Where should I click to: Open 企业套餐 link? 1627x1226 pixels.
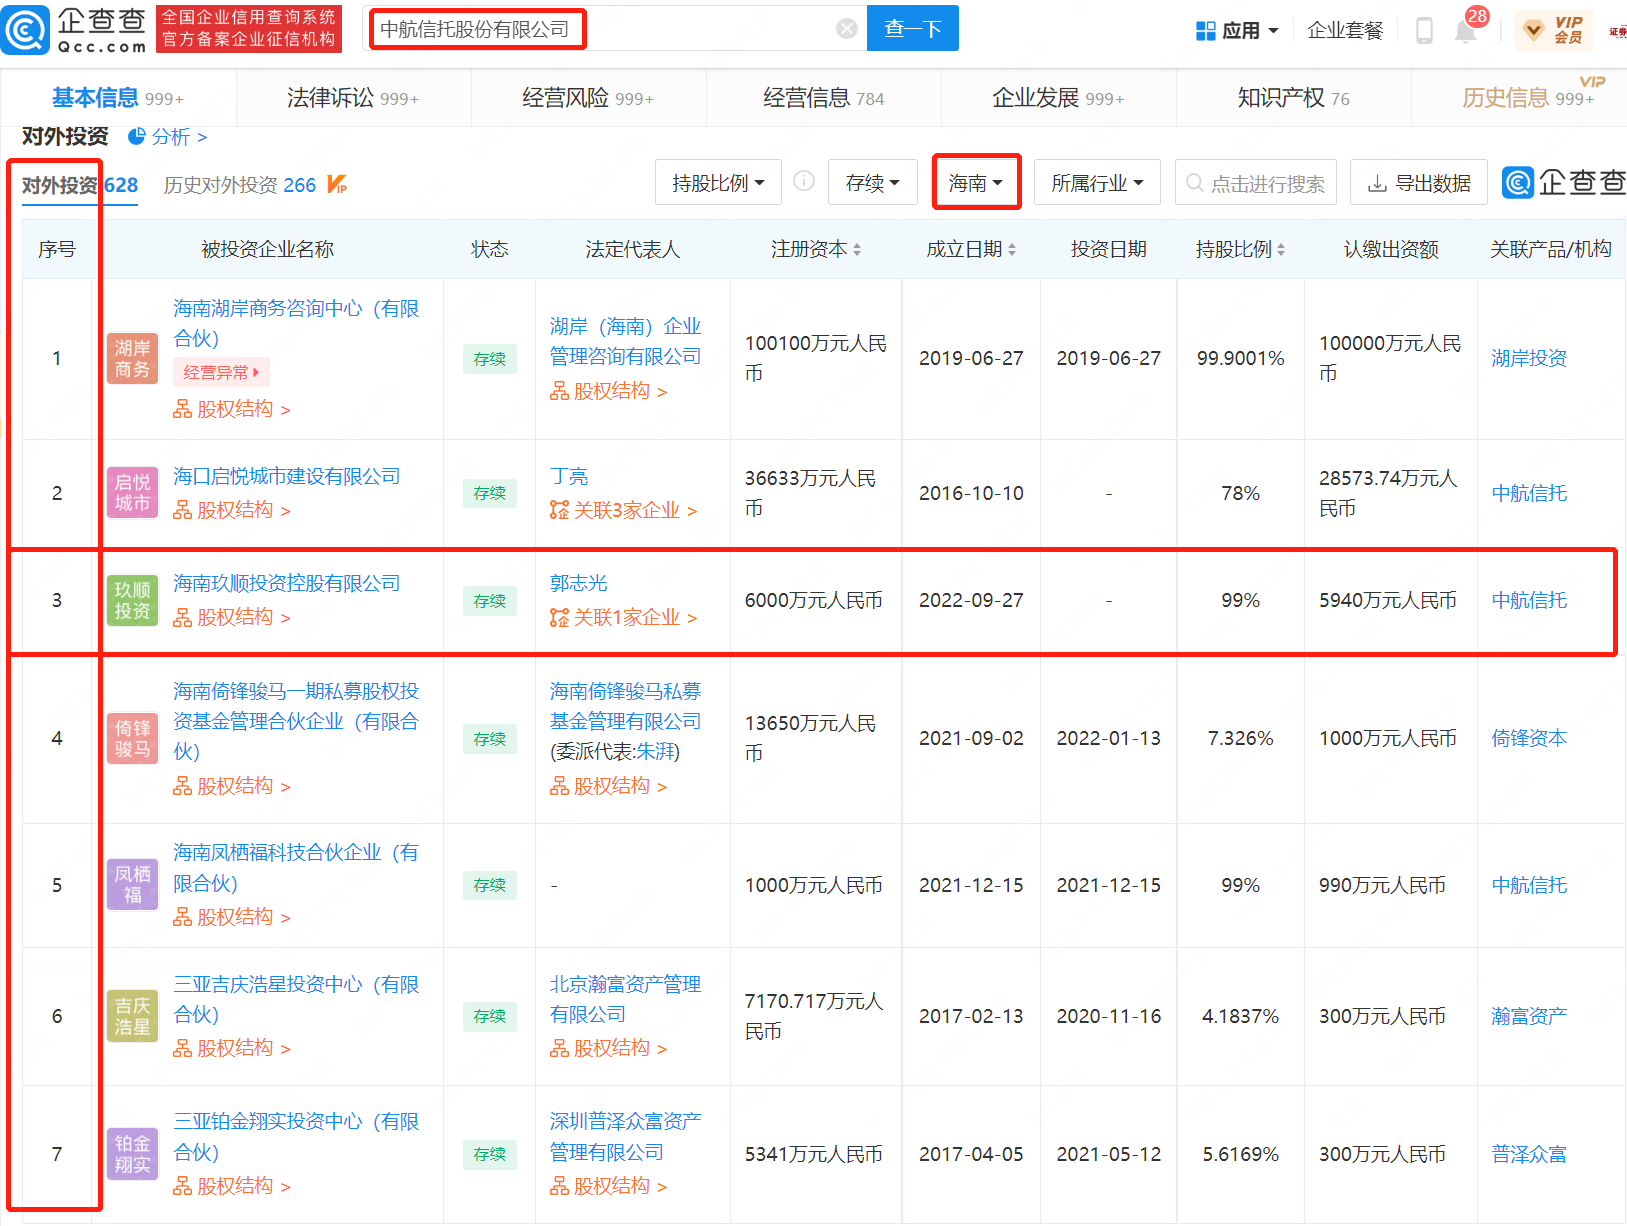coord(1345,31)
